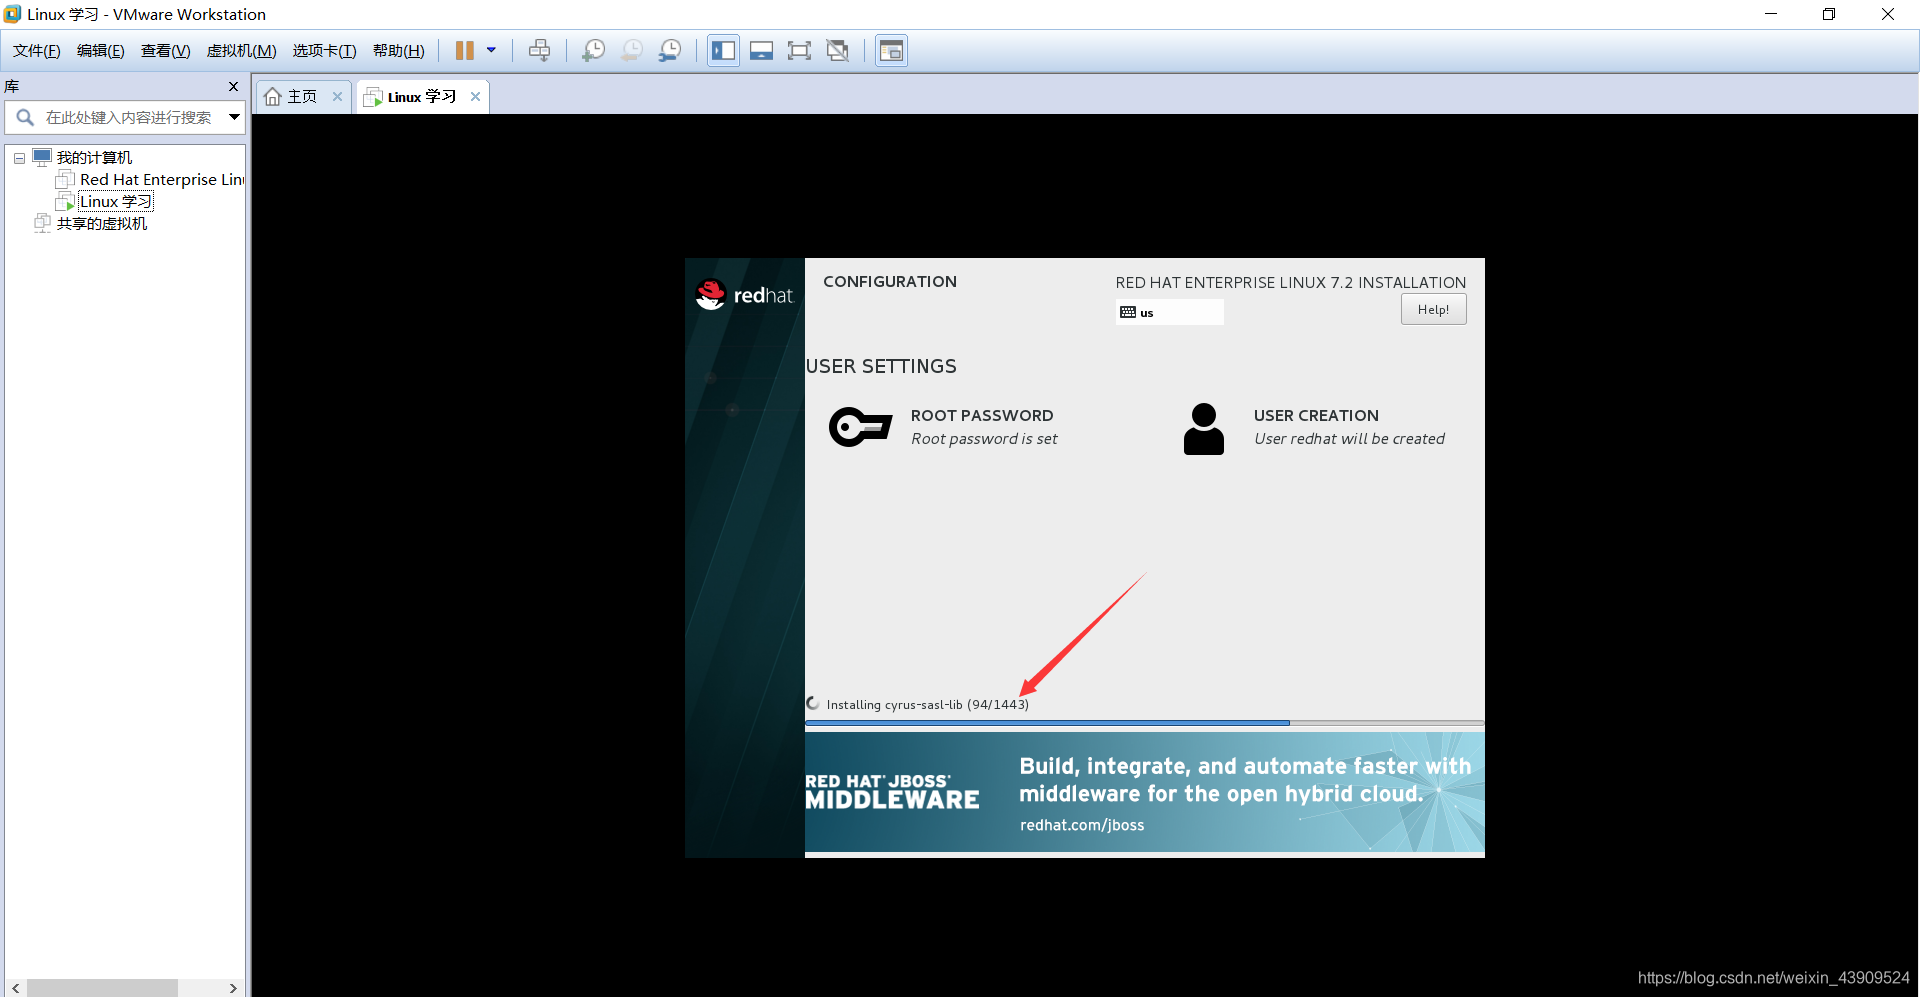This screenshot has height=997, width=1920.
Task: Click the Help! button in installer
Action: [x=1433, y=310]
